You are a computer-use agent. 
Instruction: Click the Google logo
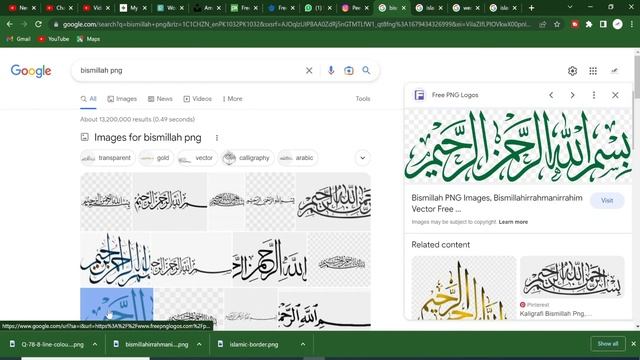tap(31, 71)
